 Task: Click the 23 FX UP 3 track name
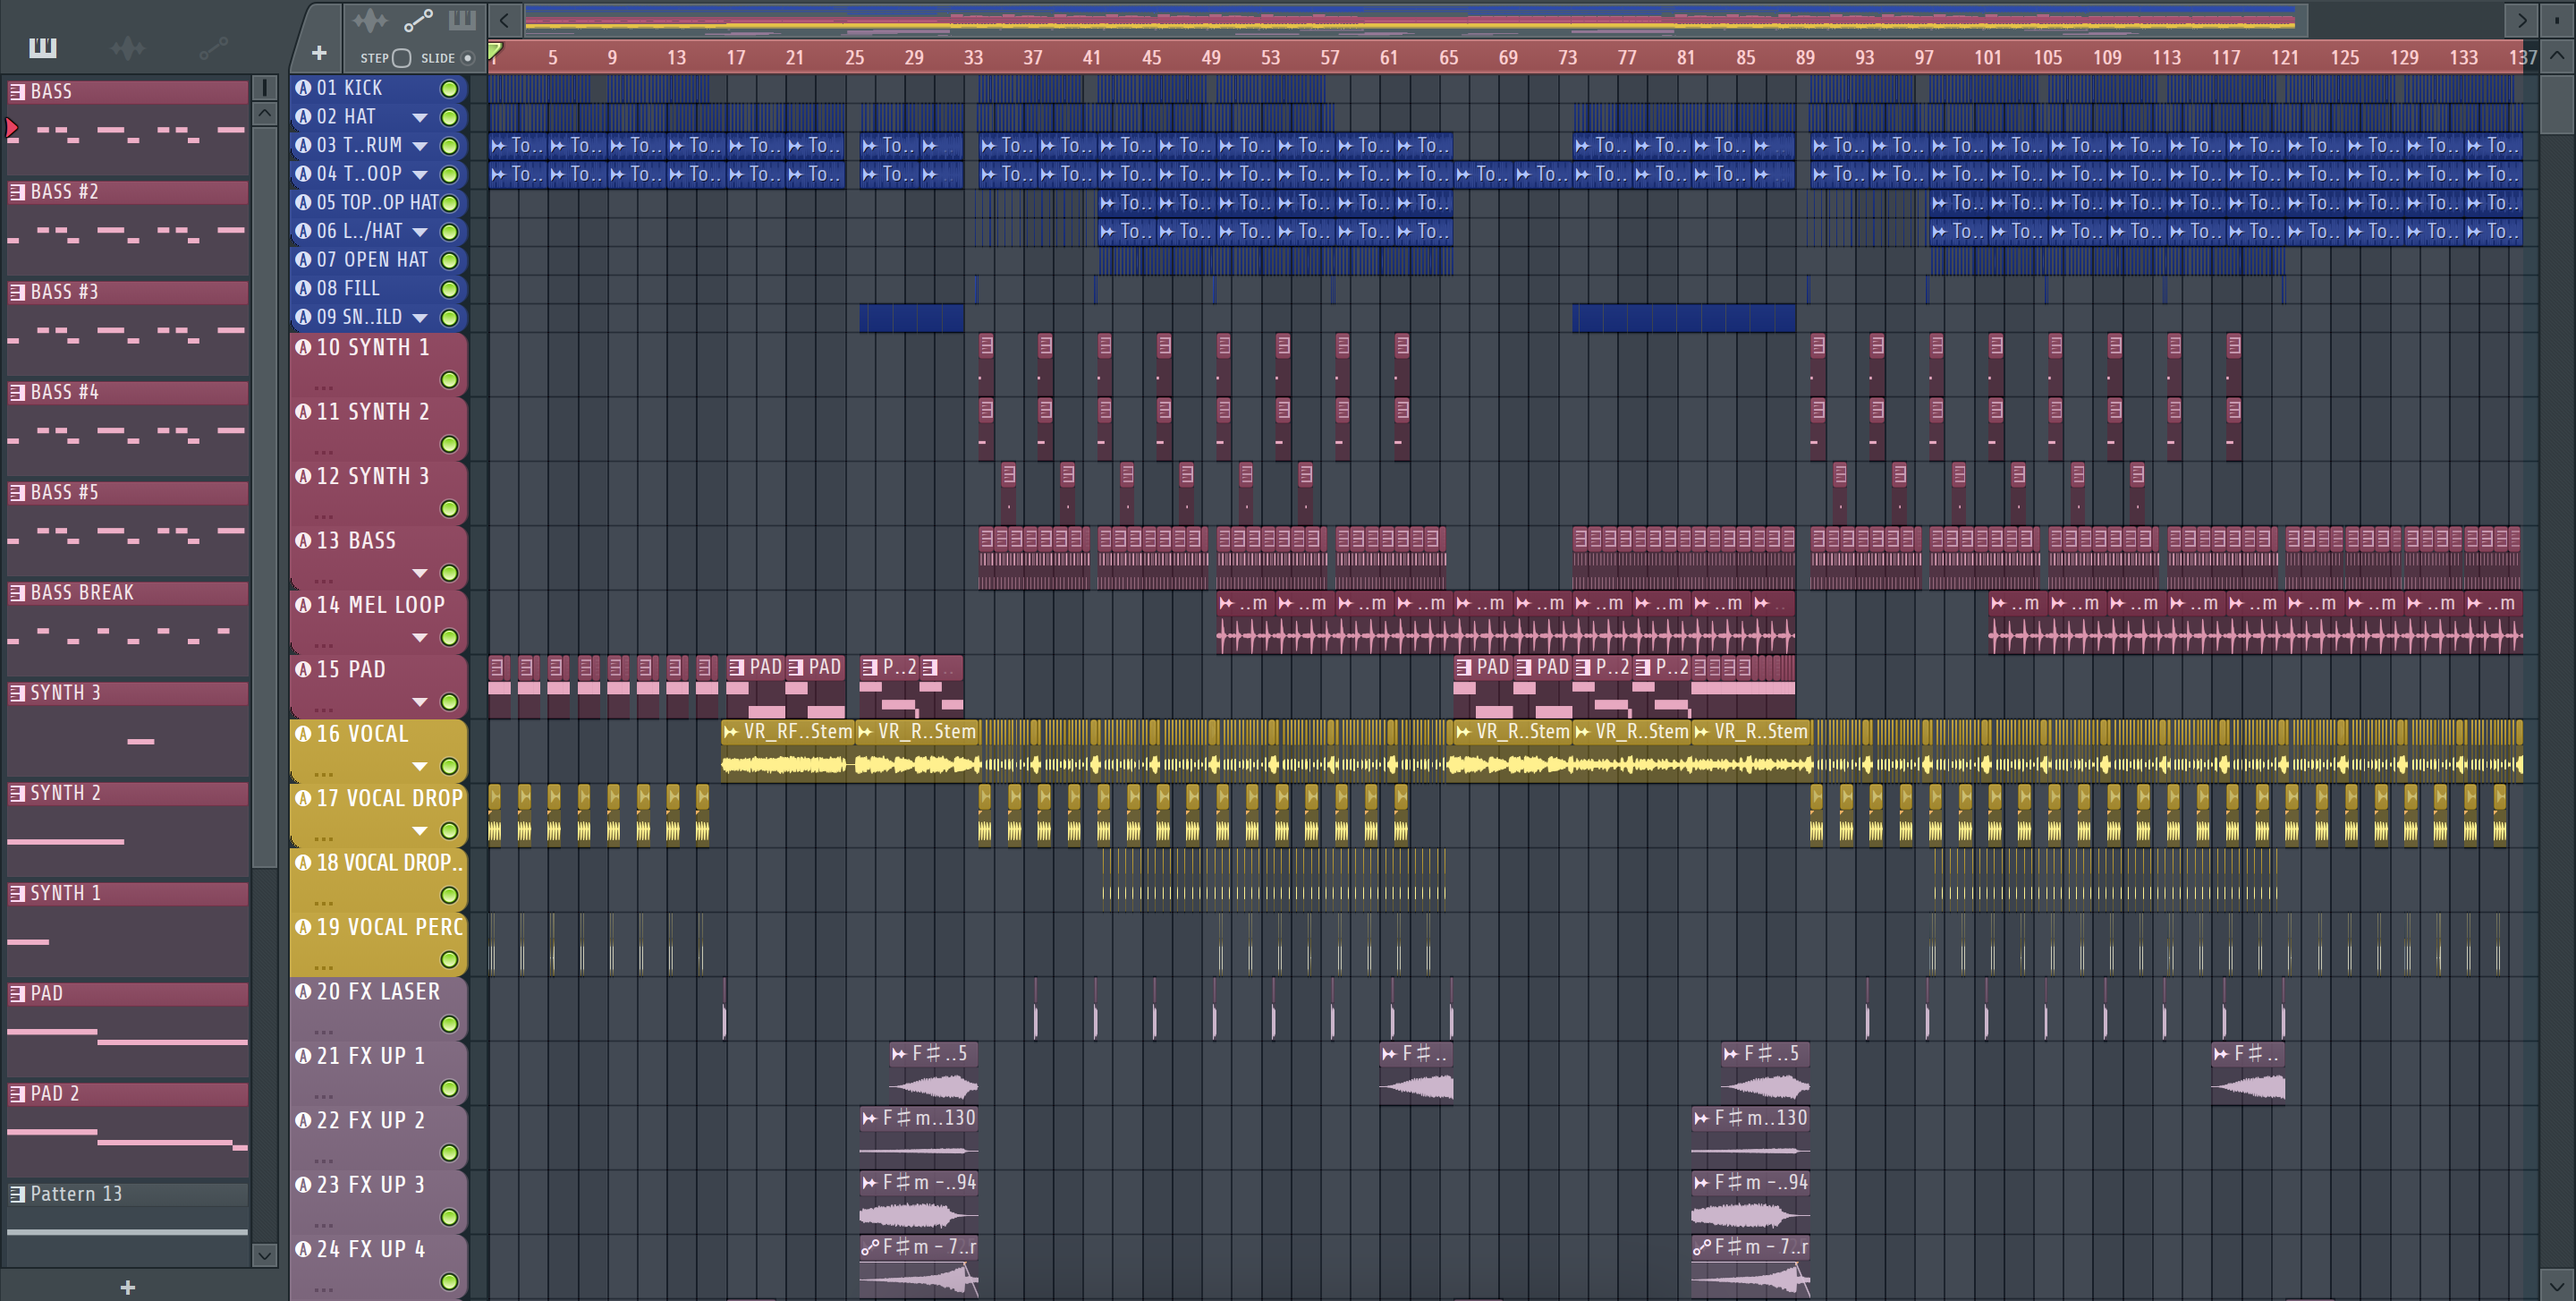coord(371,1185)
